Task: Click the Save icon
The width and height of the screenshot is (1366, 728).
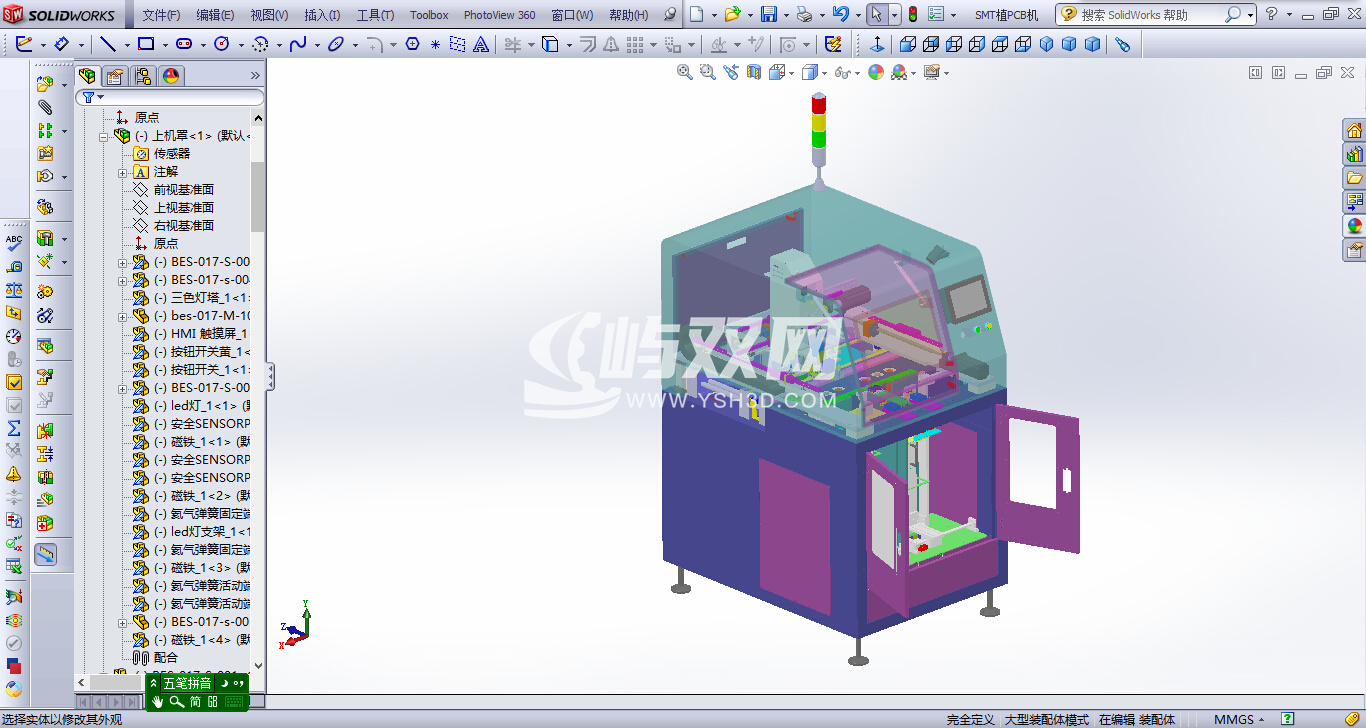Action: (x=769, y=14)
